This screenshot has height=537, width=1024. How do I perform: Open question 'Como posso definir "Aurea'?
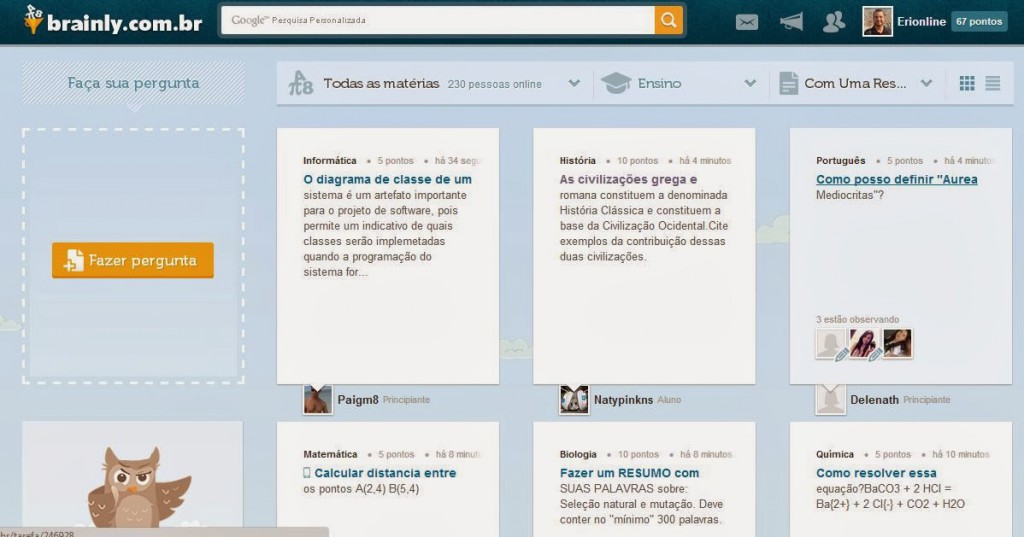point(897,179)
